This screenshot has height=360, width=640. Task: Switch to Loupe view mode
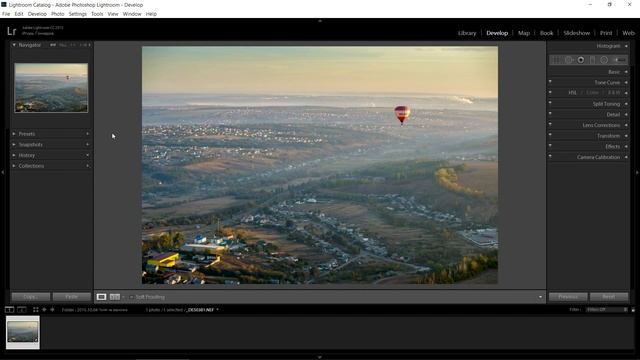pos(101,297)
